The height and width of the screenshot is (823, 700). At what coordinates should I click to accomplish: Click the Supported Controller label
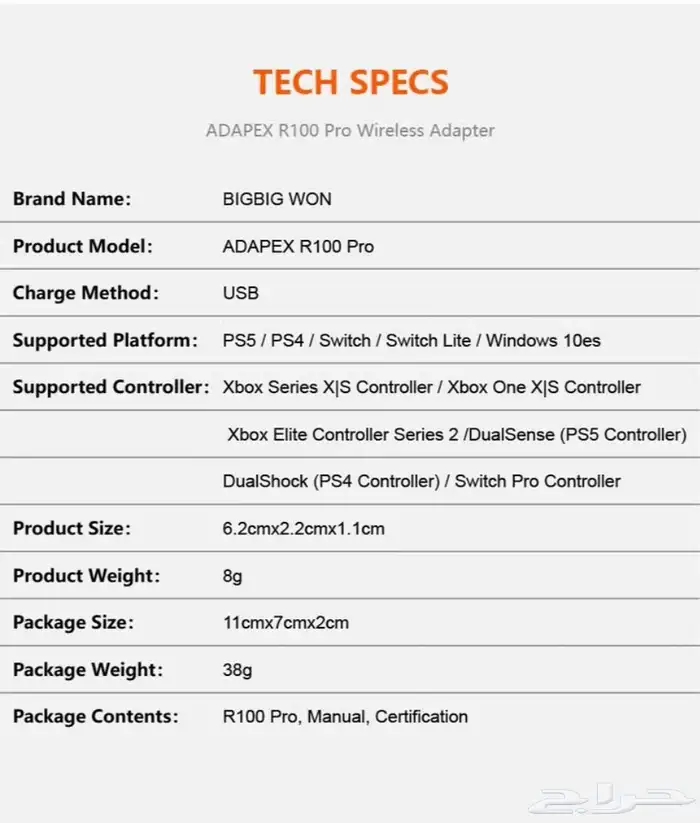pyautogui.click(x=111, y=387)
